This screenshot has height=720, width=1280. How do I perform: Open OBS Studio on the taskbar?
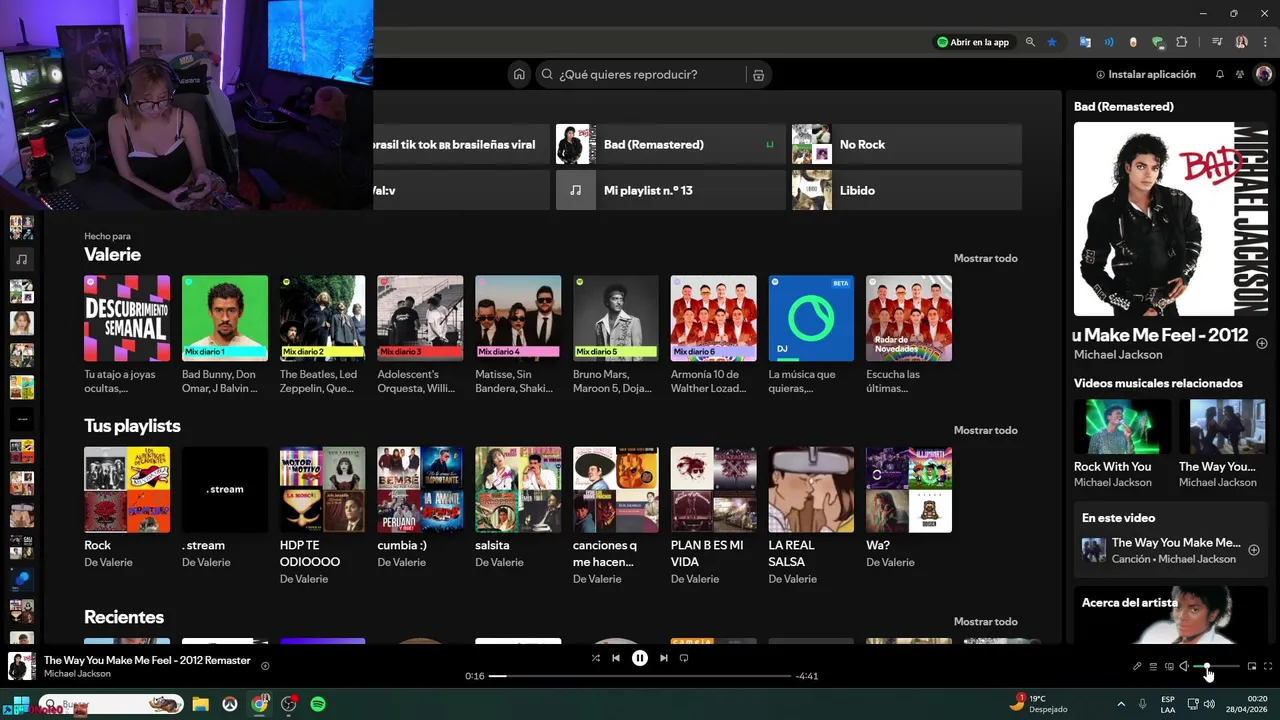[x=289, y=704]
